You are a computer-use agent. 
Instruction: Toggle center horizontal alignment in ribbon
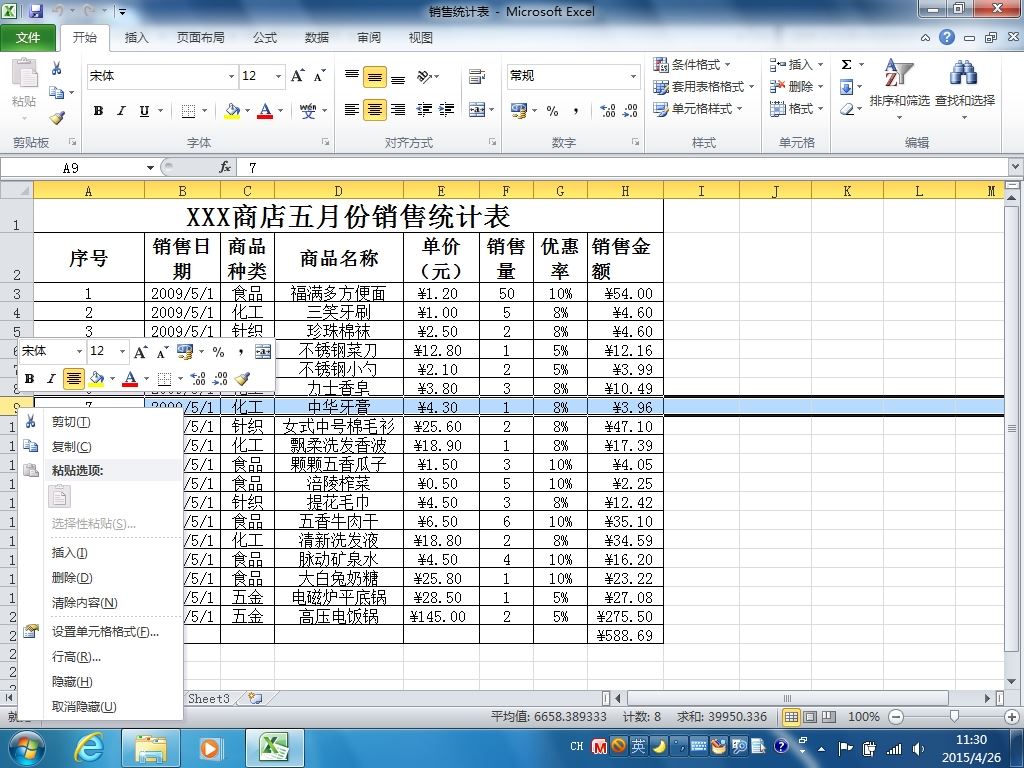(x=375, y=110)
